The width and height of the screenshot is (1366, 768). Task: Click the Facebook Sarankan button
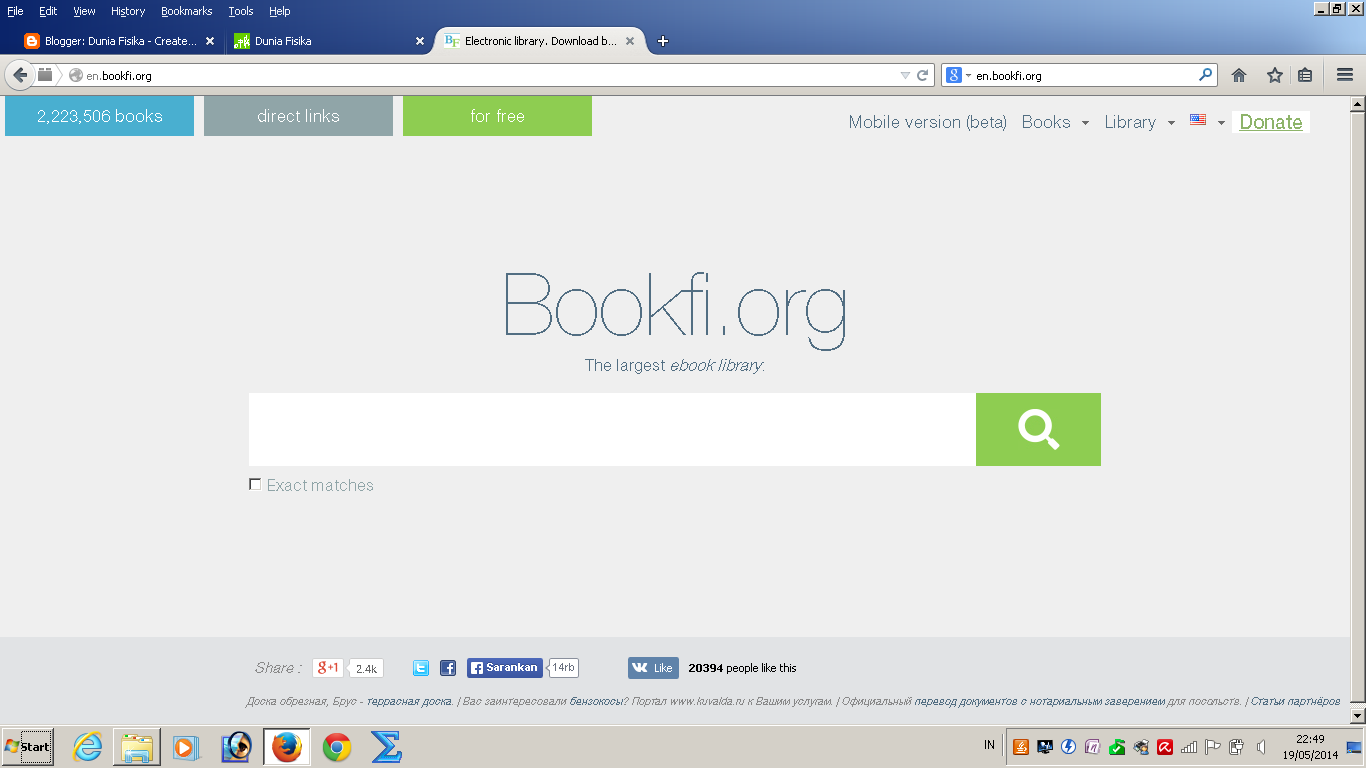(505, 668)
